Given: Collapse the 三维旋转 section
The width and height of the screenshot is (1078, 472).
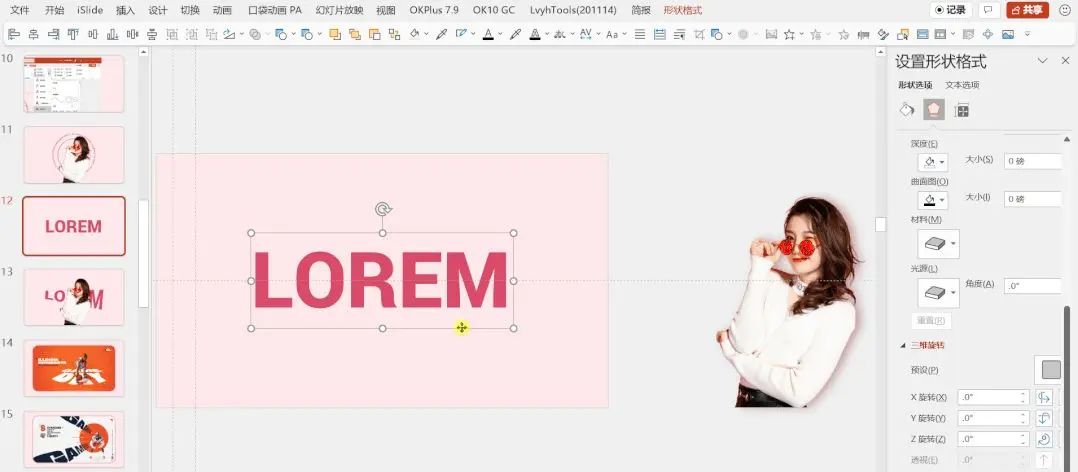Looking at the screenshot, I should [x=903, y=346].
